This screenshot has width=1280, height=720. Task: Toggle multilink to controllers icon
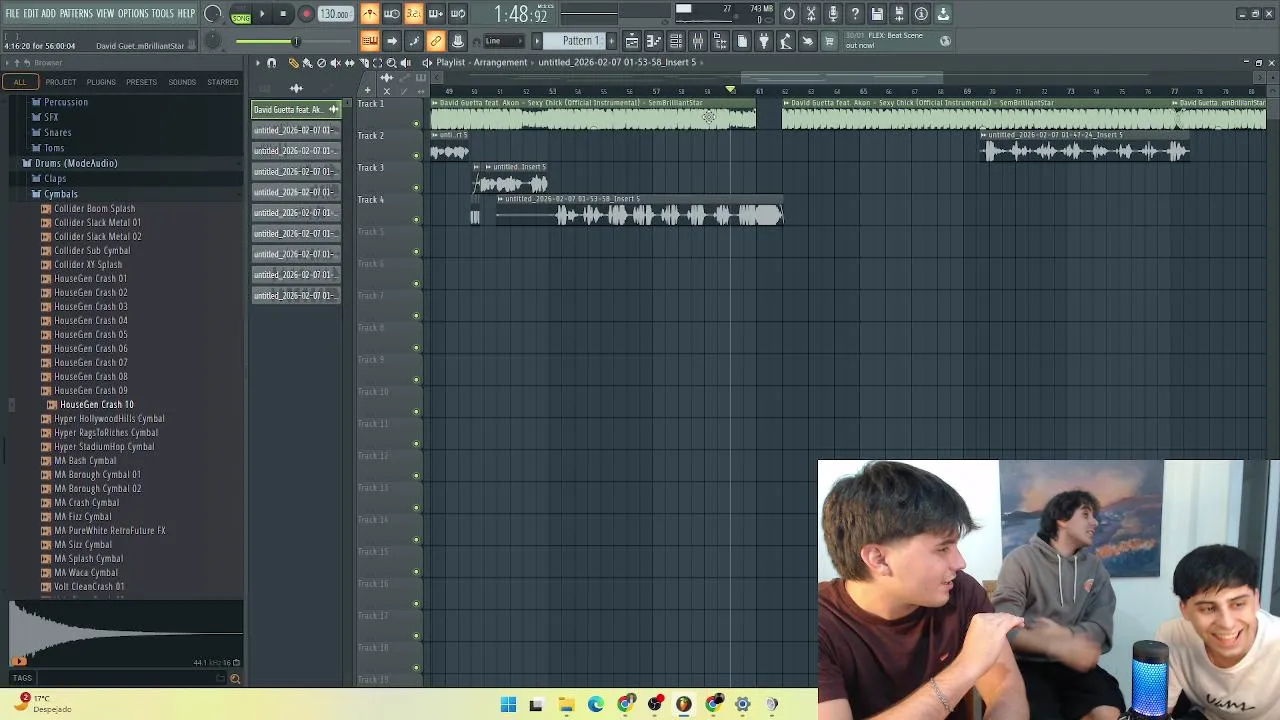click(436, 41)
